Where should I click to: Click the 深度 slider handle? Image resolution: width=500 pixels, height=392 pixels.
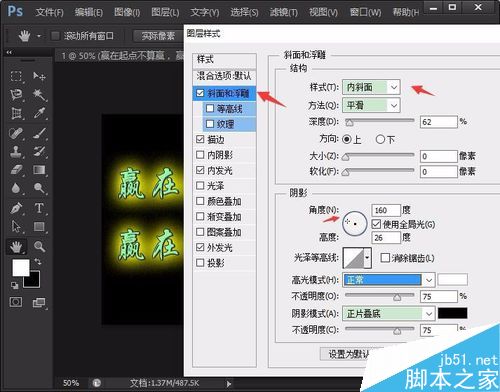click(x=349, y=123)
